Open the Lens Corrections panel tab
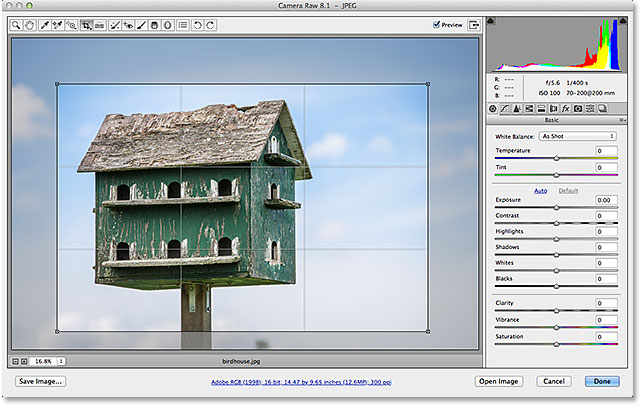 (x=553, y=109)
